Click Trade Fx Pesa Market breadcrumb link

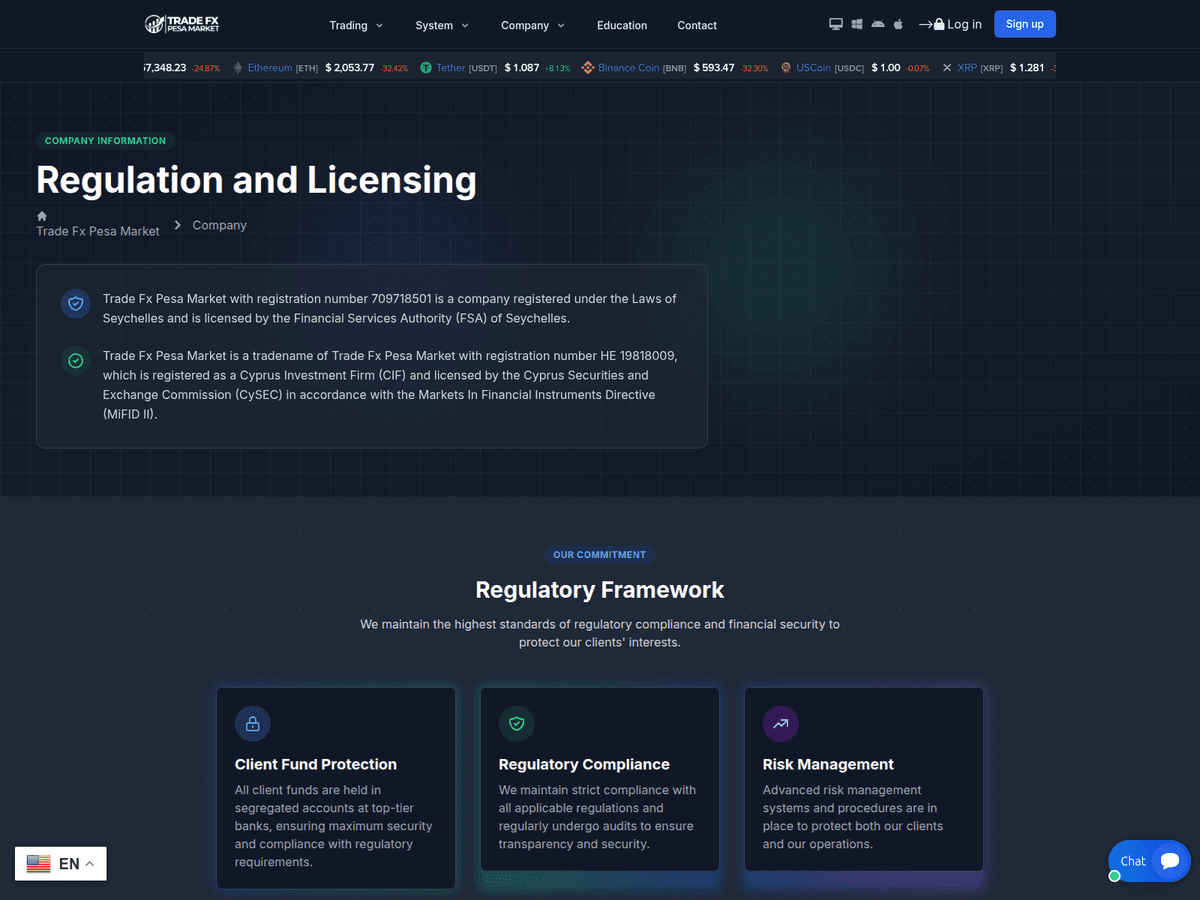[x=98, y=231]
